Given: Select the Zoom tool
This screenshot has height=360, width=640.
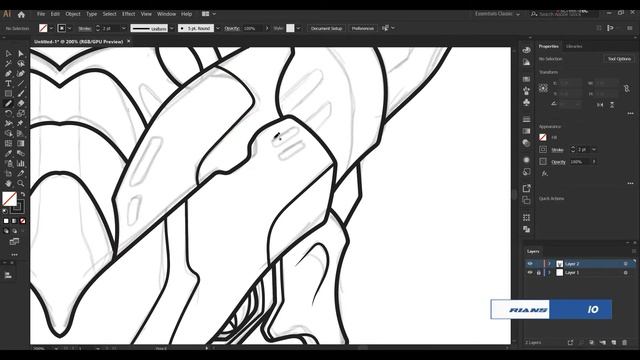Looking at the screenshot, I should coord(21,183).
